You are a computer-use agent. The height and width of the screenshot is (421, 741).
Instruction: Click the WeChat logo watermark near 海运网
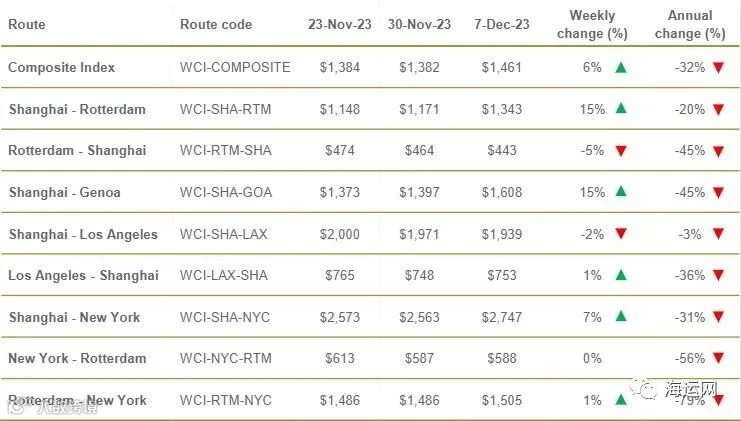click(x=644, y=388)
